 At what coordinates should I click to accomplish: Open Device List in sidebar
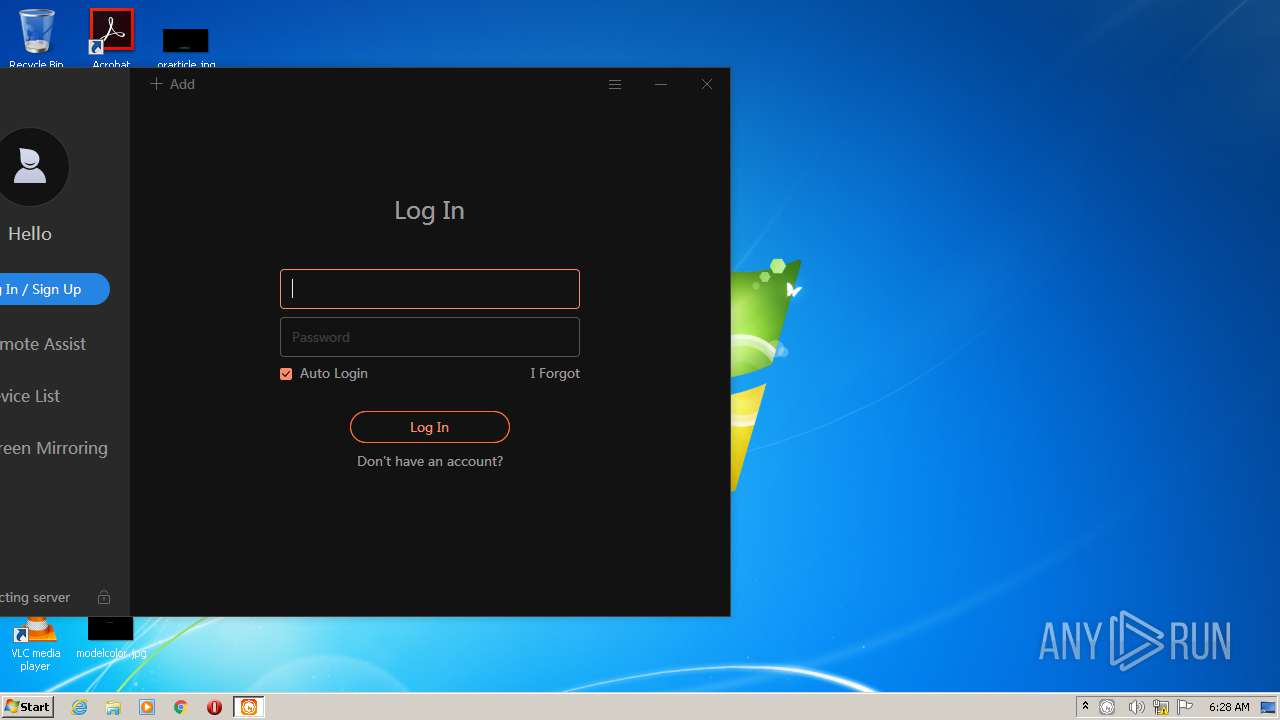point(30,396)
